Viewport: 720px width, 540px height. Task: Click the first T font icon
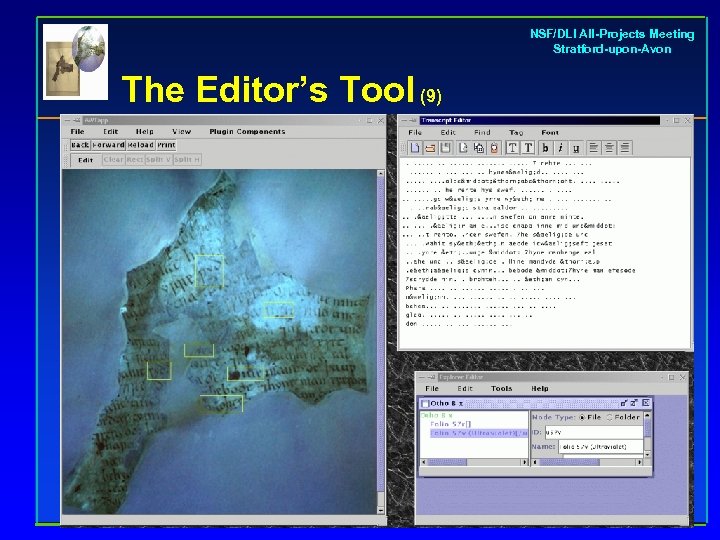coord(512,148)
